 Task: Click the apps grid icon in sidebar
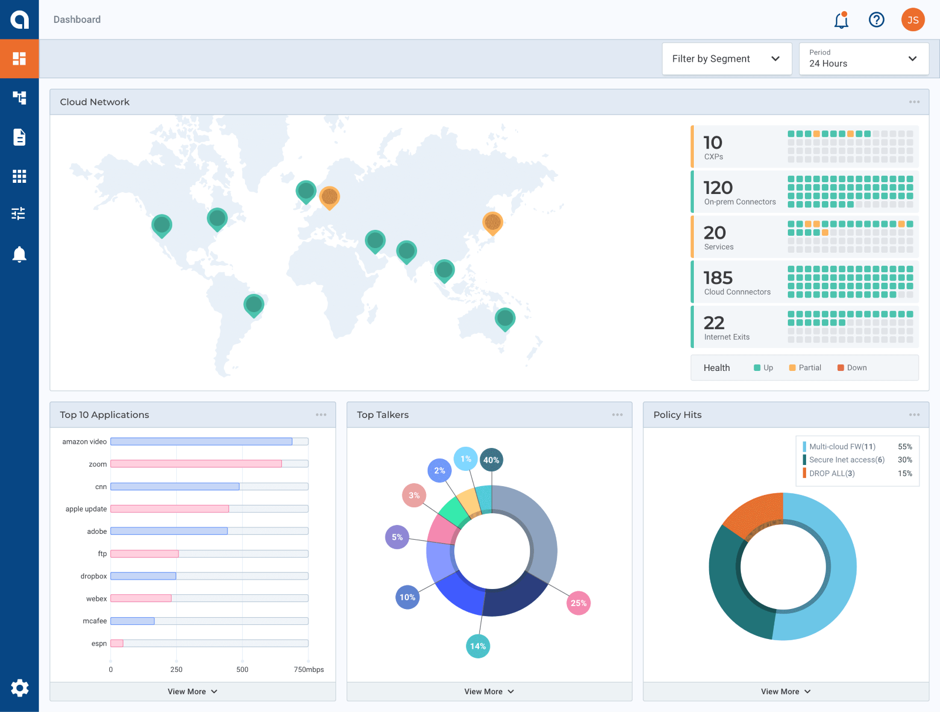click(x=19, y=176)
